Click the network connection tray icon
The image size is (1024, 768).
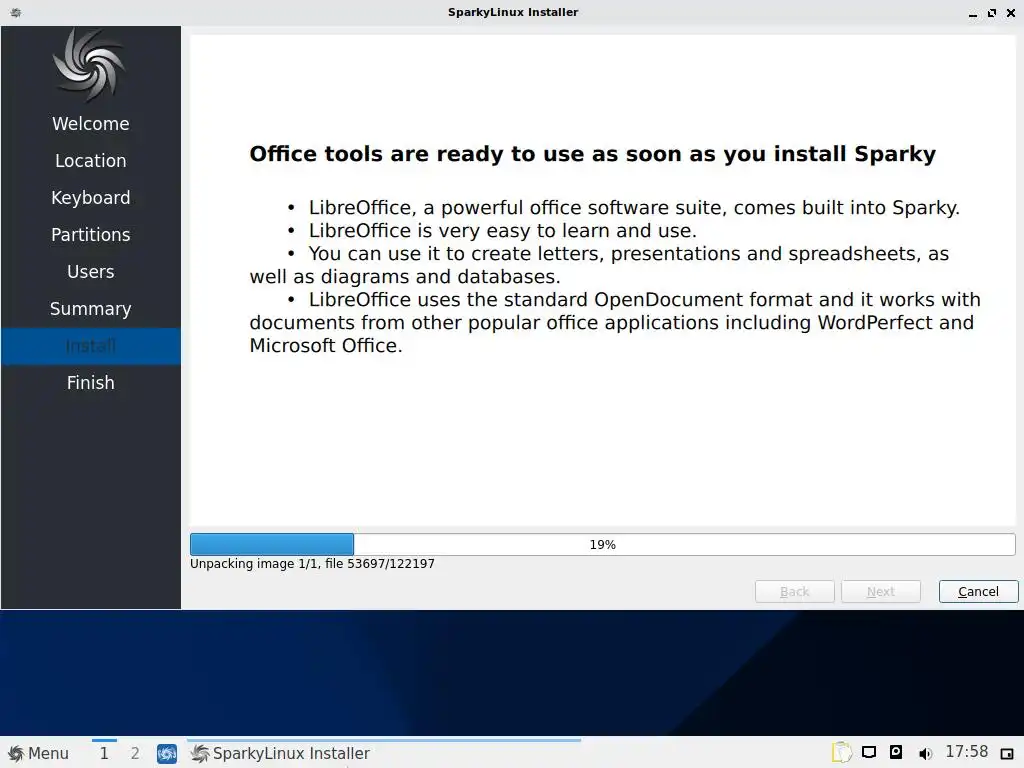click(x=869, y=752)
